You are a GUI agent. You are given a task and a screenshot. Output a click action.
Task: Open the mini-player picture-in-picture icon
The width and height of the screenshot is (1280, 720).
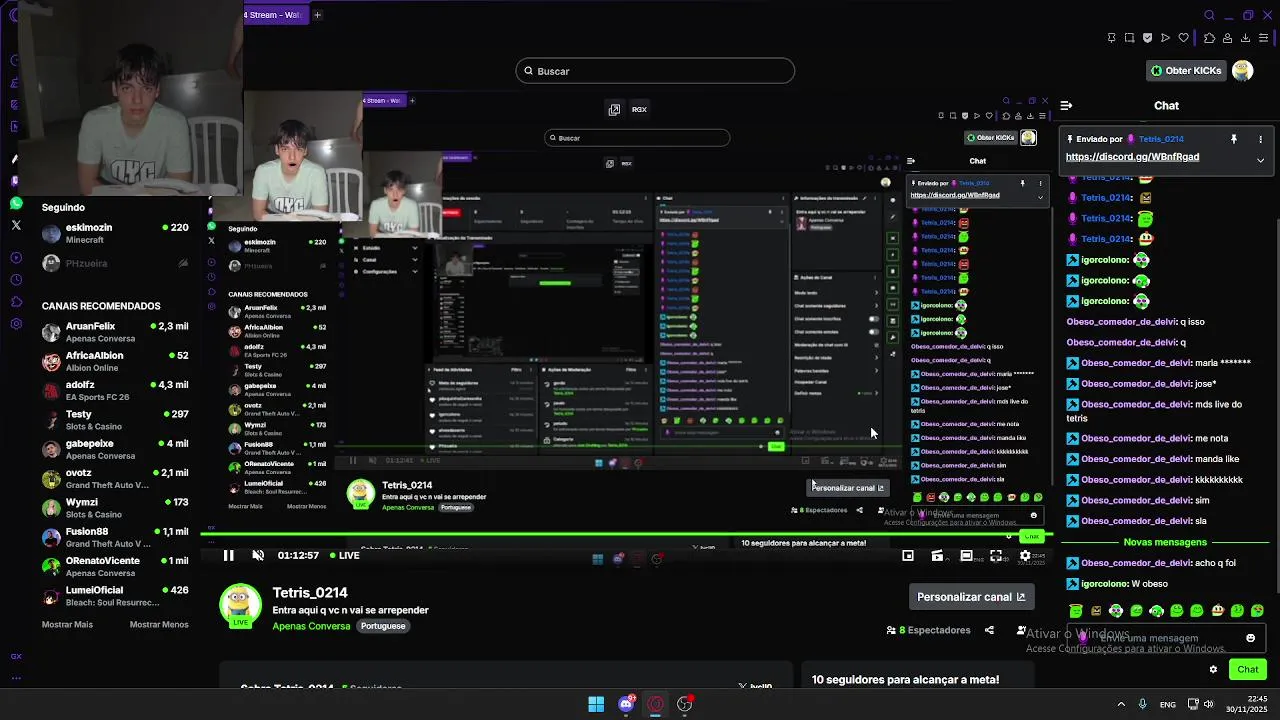click(x=908, y=556)
